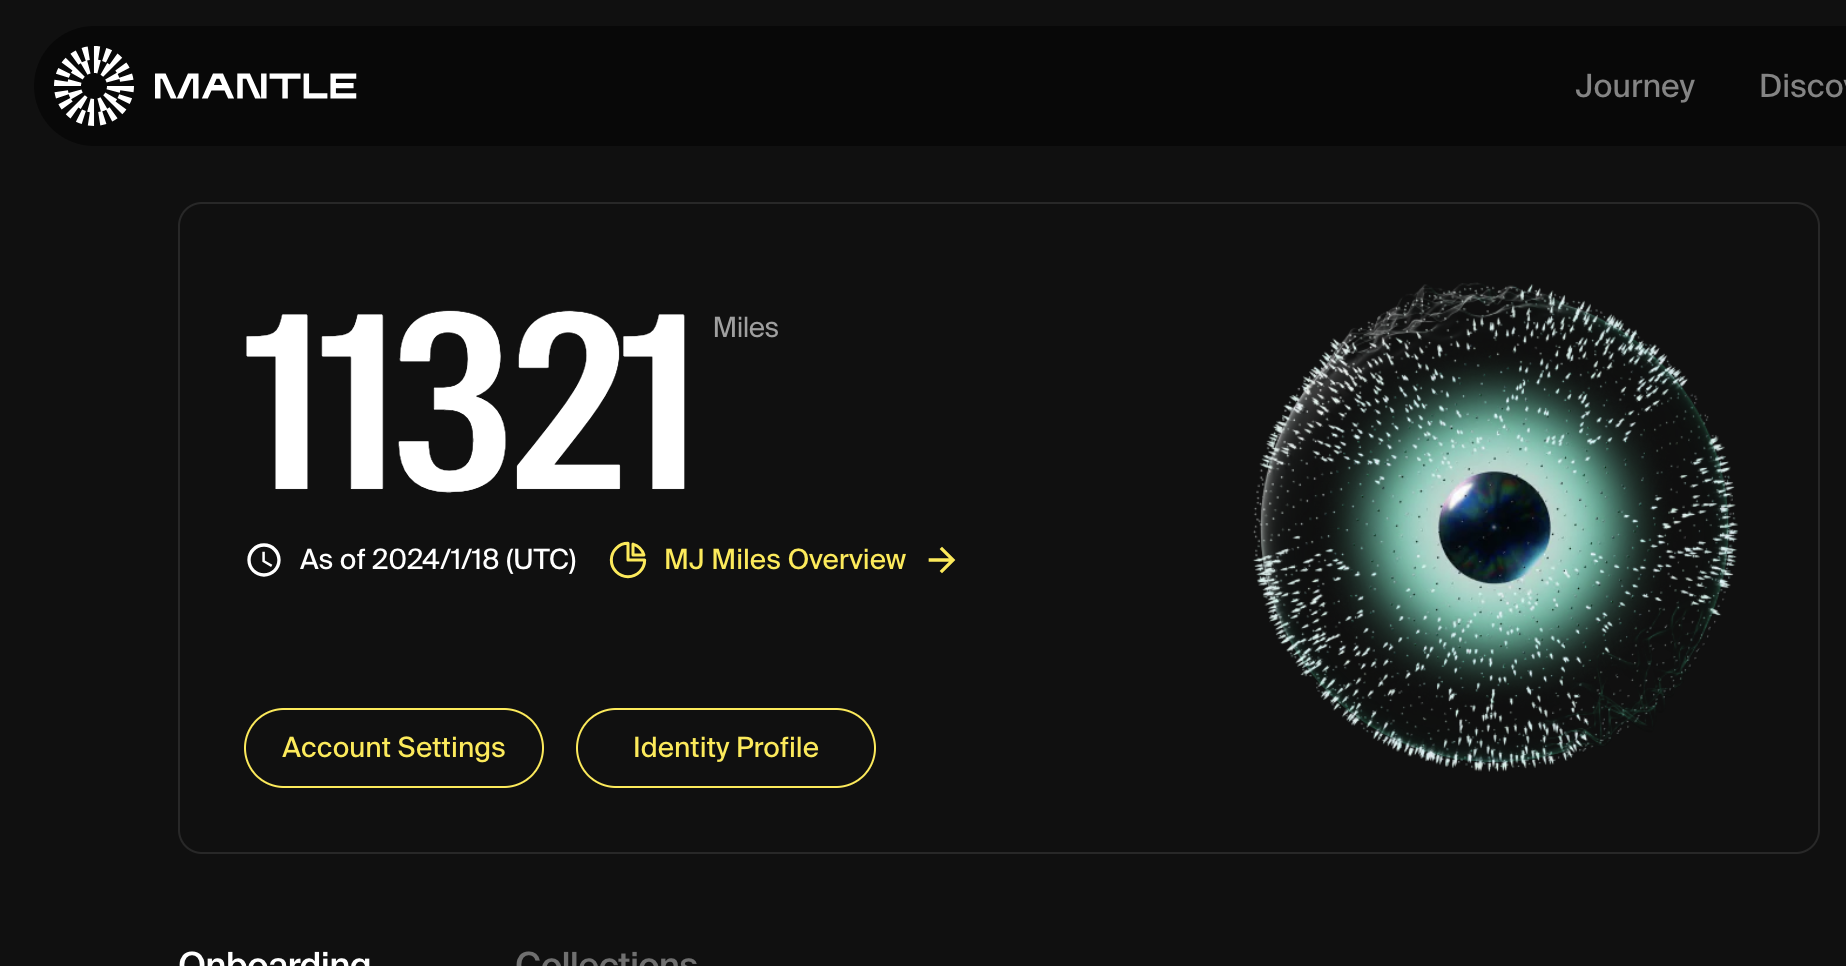Open the Journey navigation item
Image resolution: width=1846 pixels, height=966 pixels.
click(1634, 87)
